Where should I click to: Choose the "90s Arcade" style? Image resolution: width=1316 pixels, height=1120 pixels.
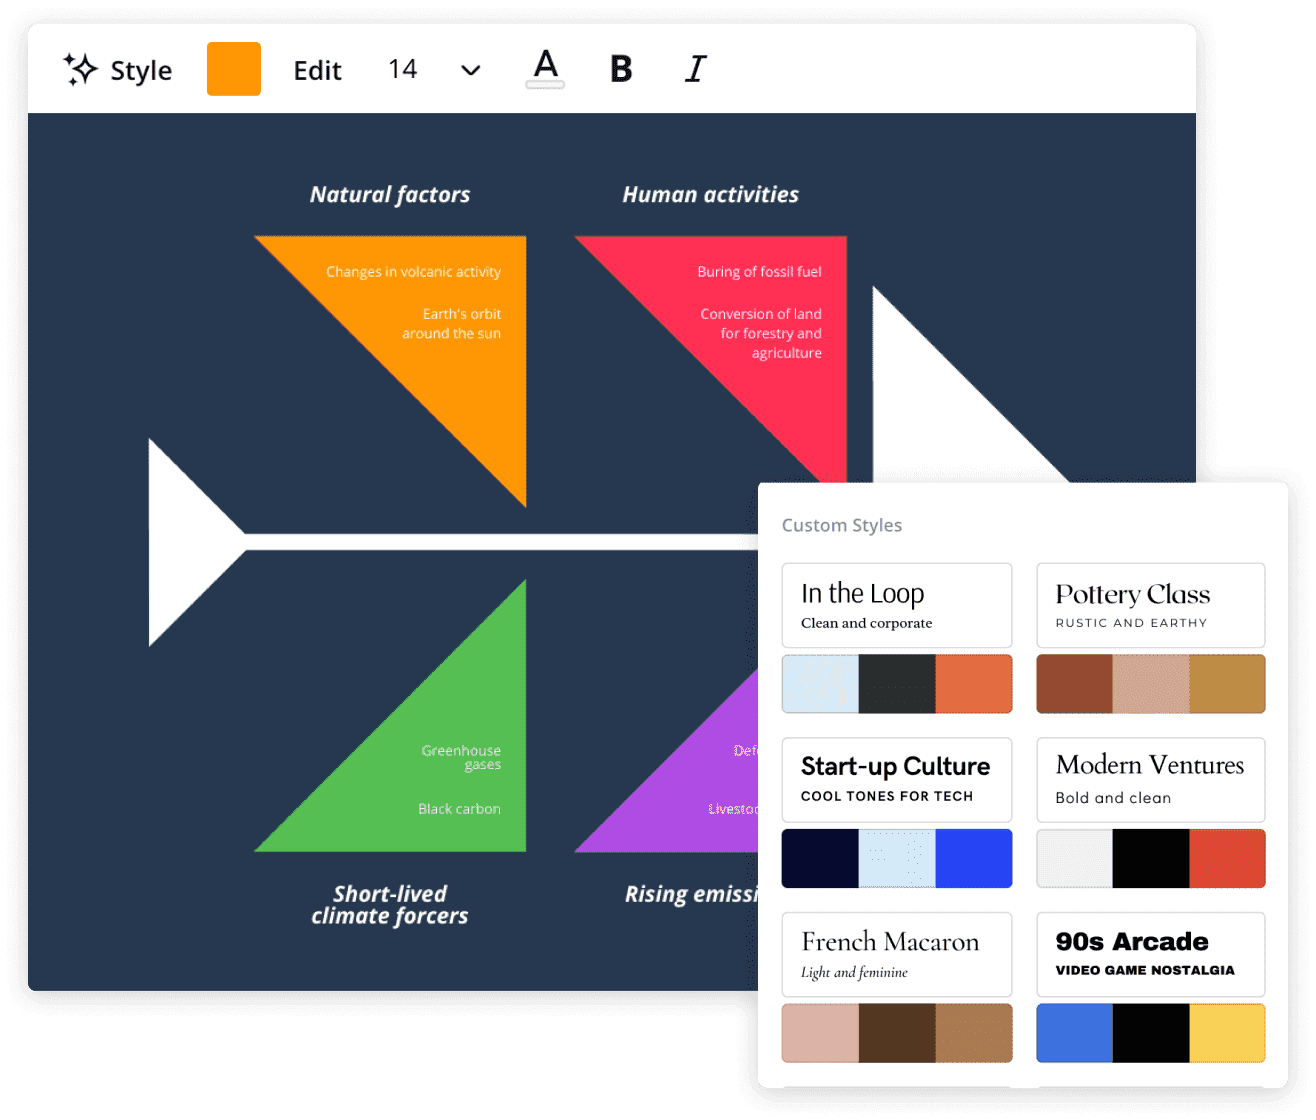1150,953
